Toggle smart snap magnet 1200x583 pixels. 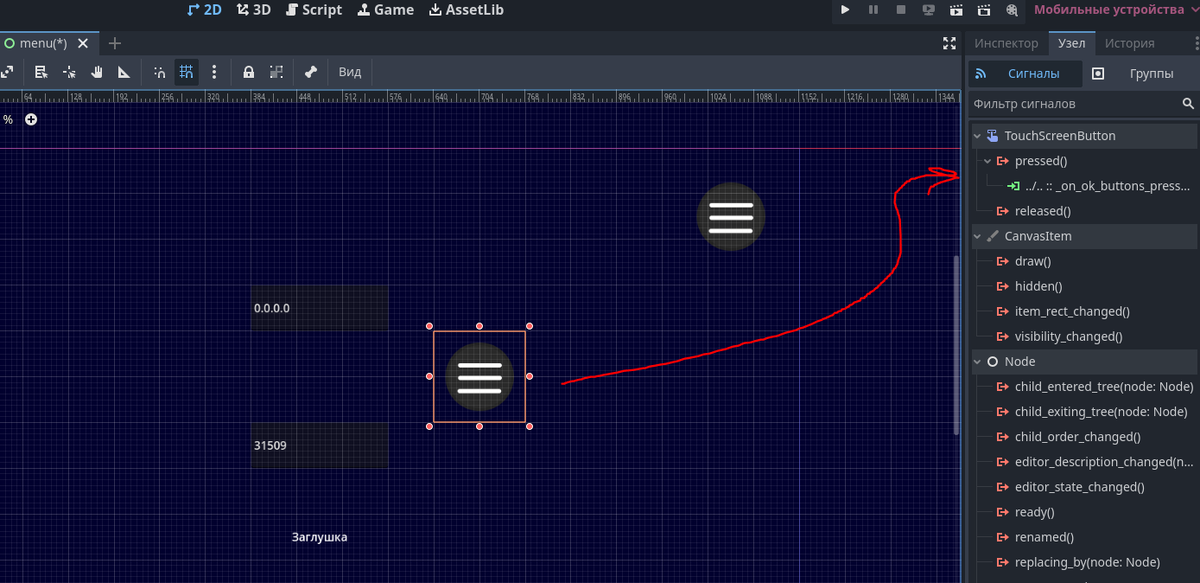[160, 72]
